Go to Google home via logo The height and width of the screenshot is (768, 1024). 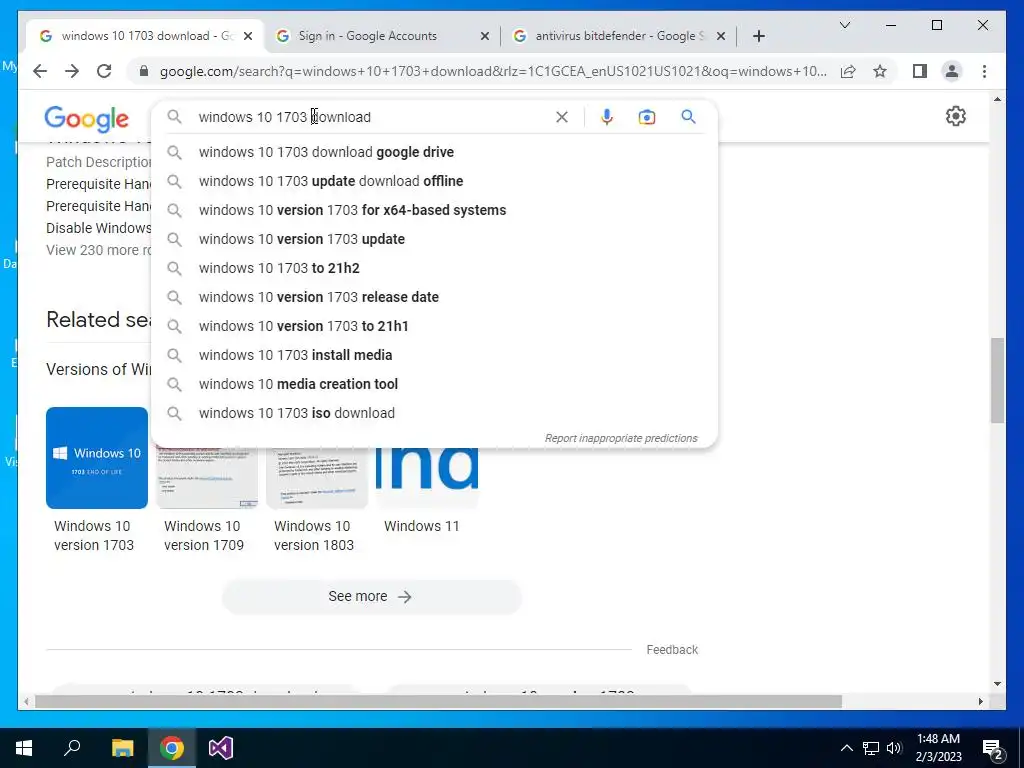pos(86,119)
